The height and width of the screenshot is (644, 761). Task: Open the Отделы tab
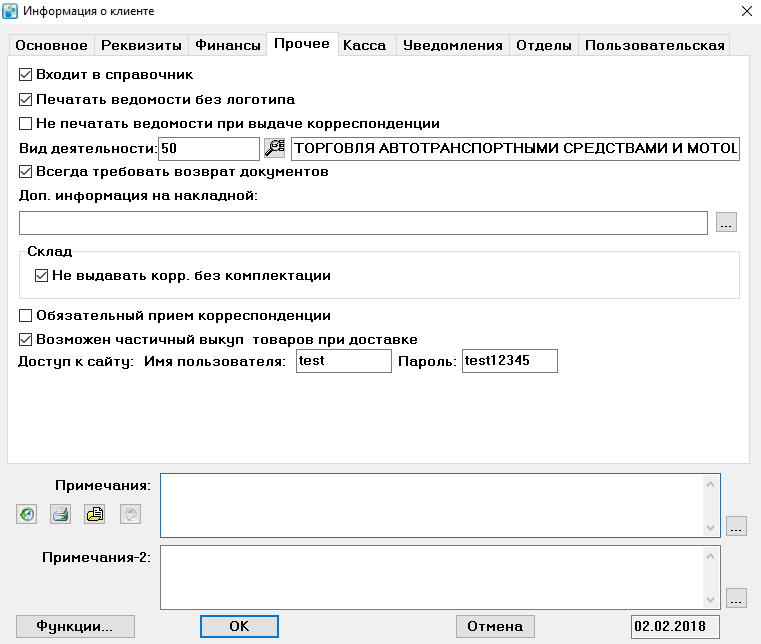point(544,45)
